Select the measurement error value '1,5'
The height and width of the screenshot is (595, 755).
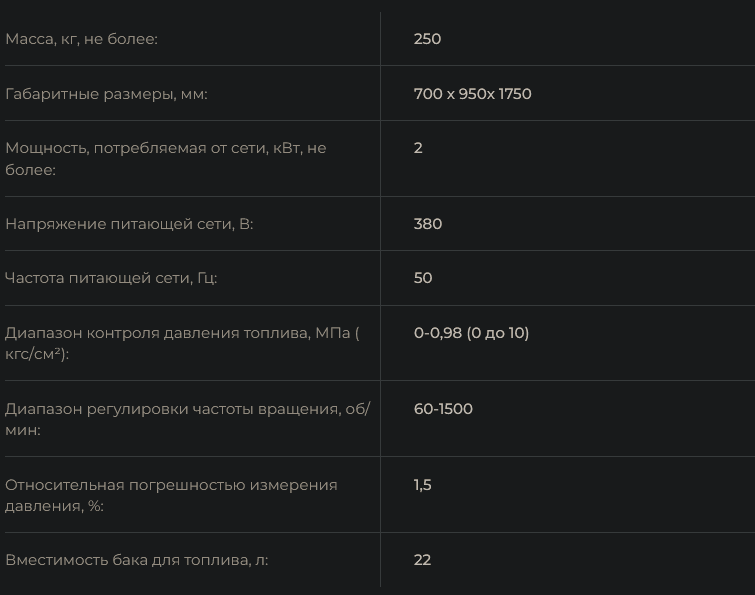click(422, 485)
